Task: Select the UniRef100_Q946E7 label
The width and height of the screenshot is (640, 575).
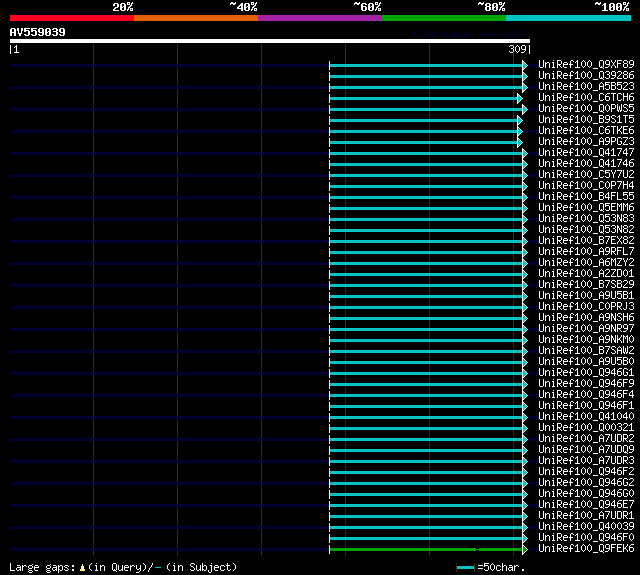Action: coord(586,505)
